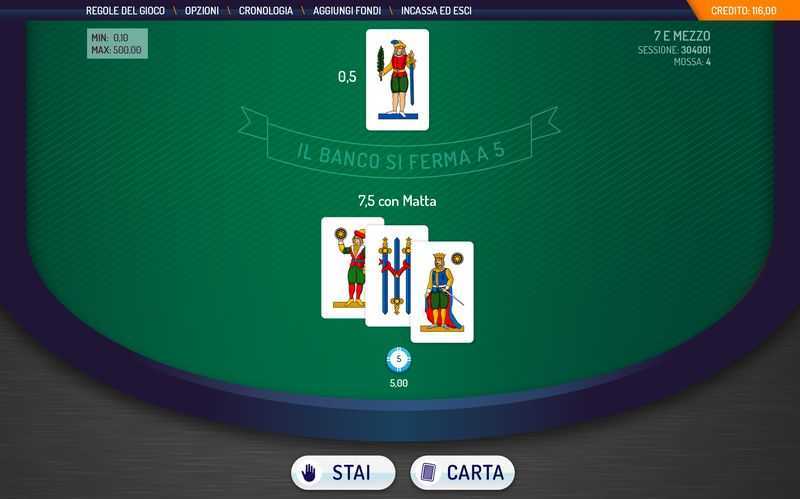Click the hand icon on the STAI button
Viewport: 800px width, 499px height.
pos(309,473)
